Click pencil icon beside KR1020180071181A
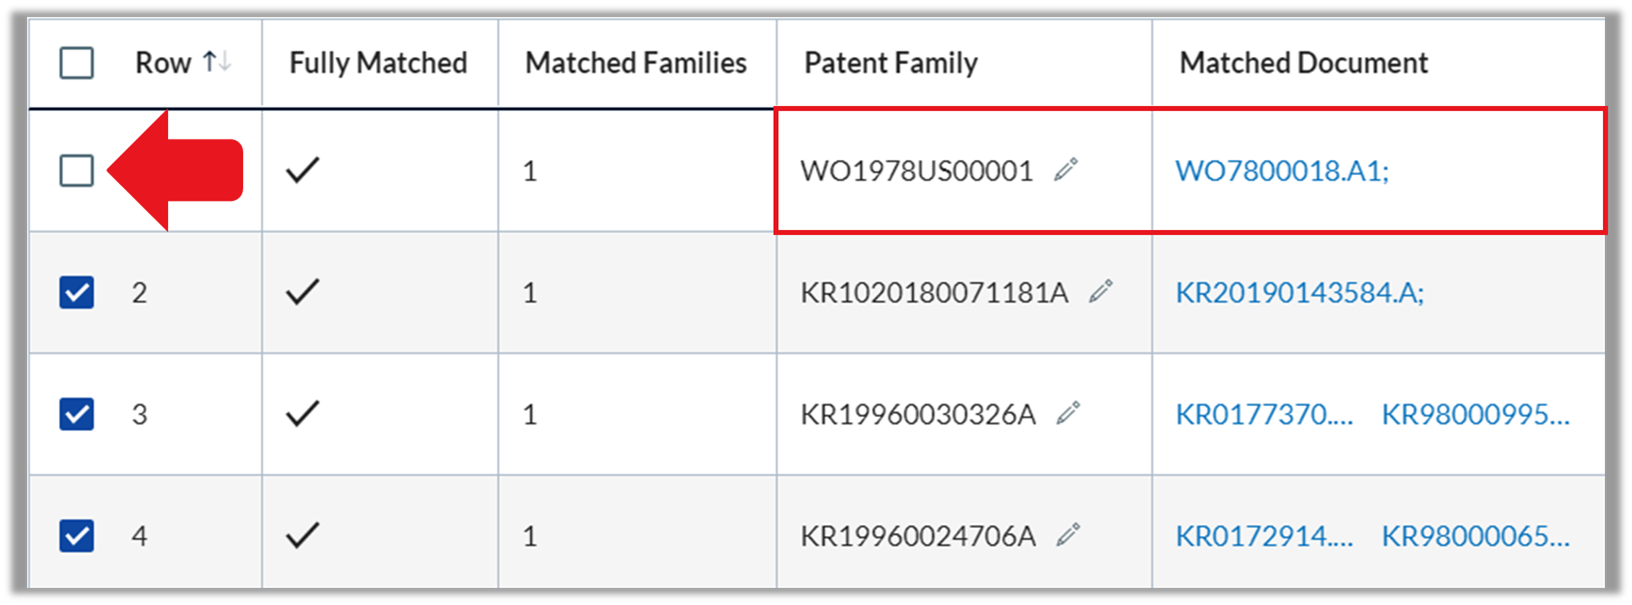 click(1101, 292)
